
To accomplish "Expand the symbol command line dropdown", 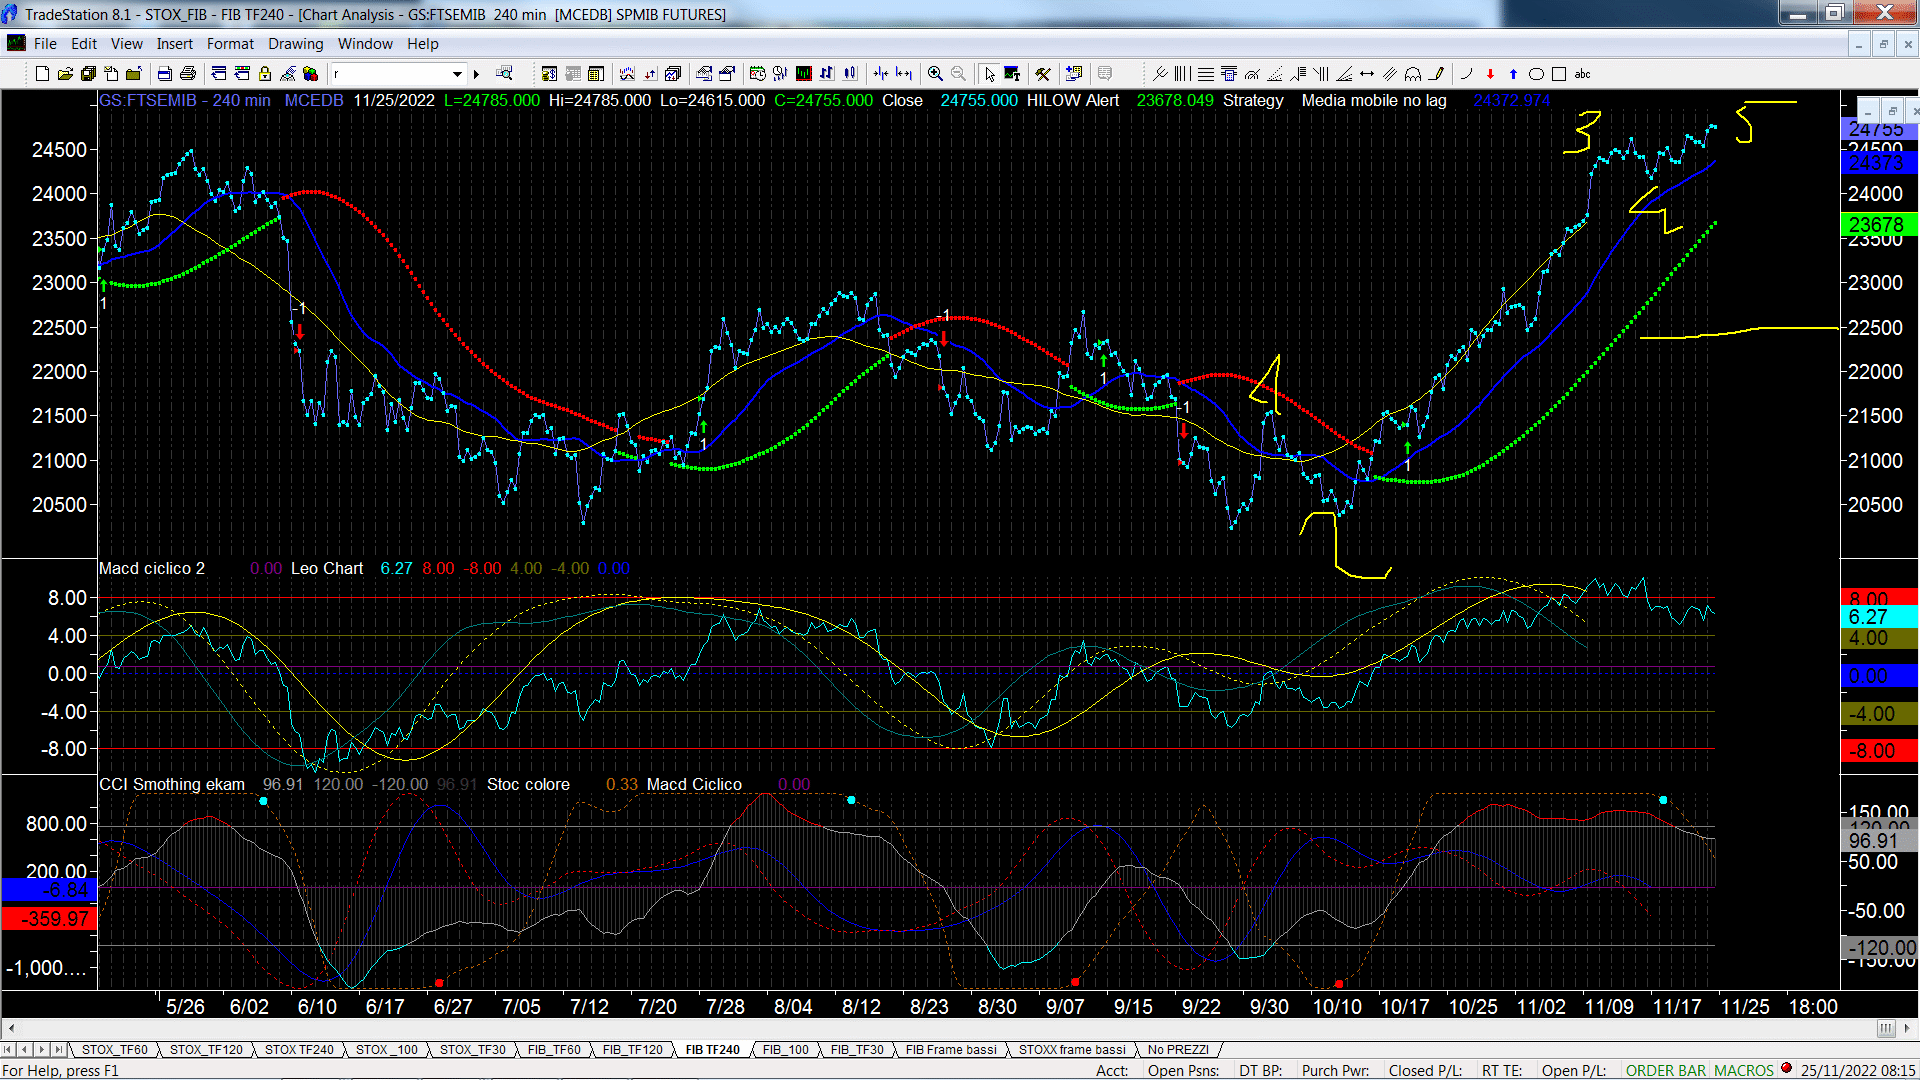I will tap(457, 74).
